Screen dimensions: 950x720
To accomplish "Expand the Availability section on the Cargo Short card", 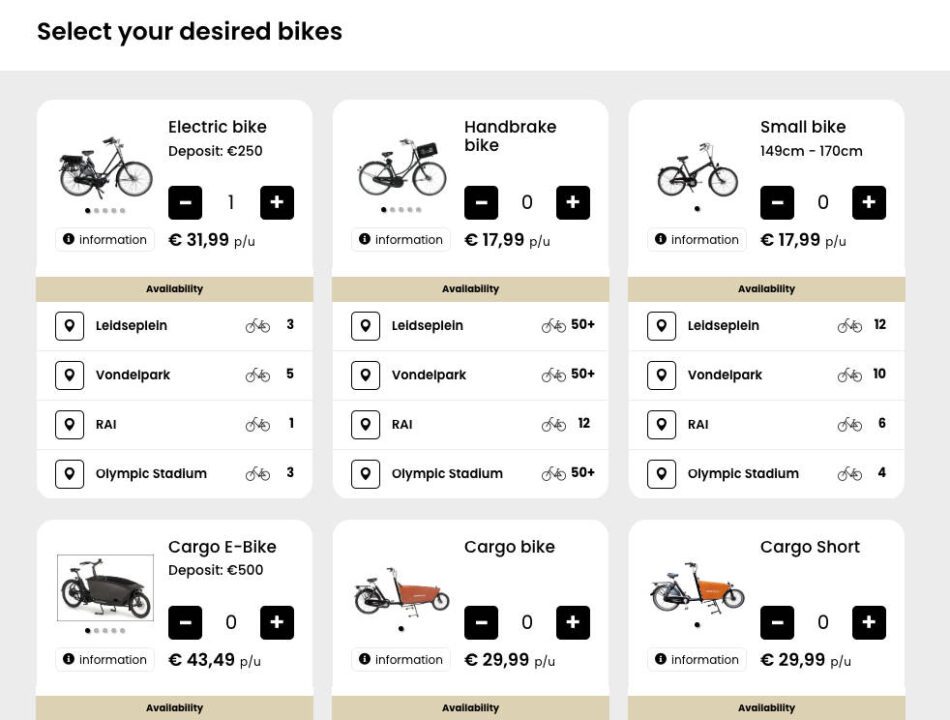I will click(x=767, y=708).
